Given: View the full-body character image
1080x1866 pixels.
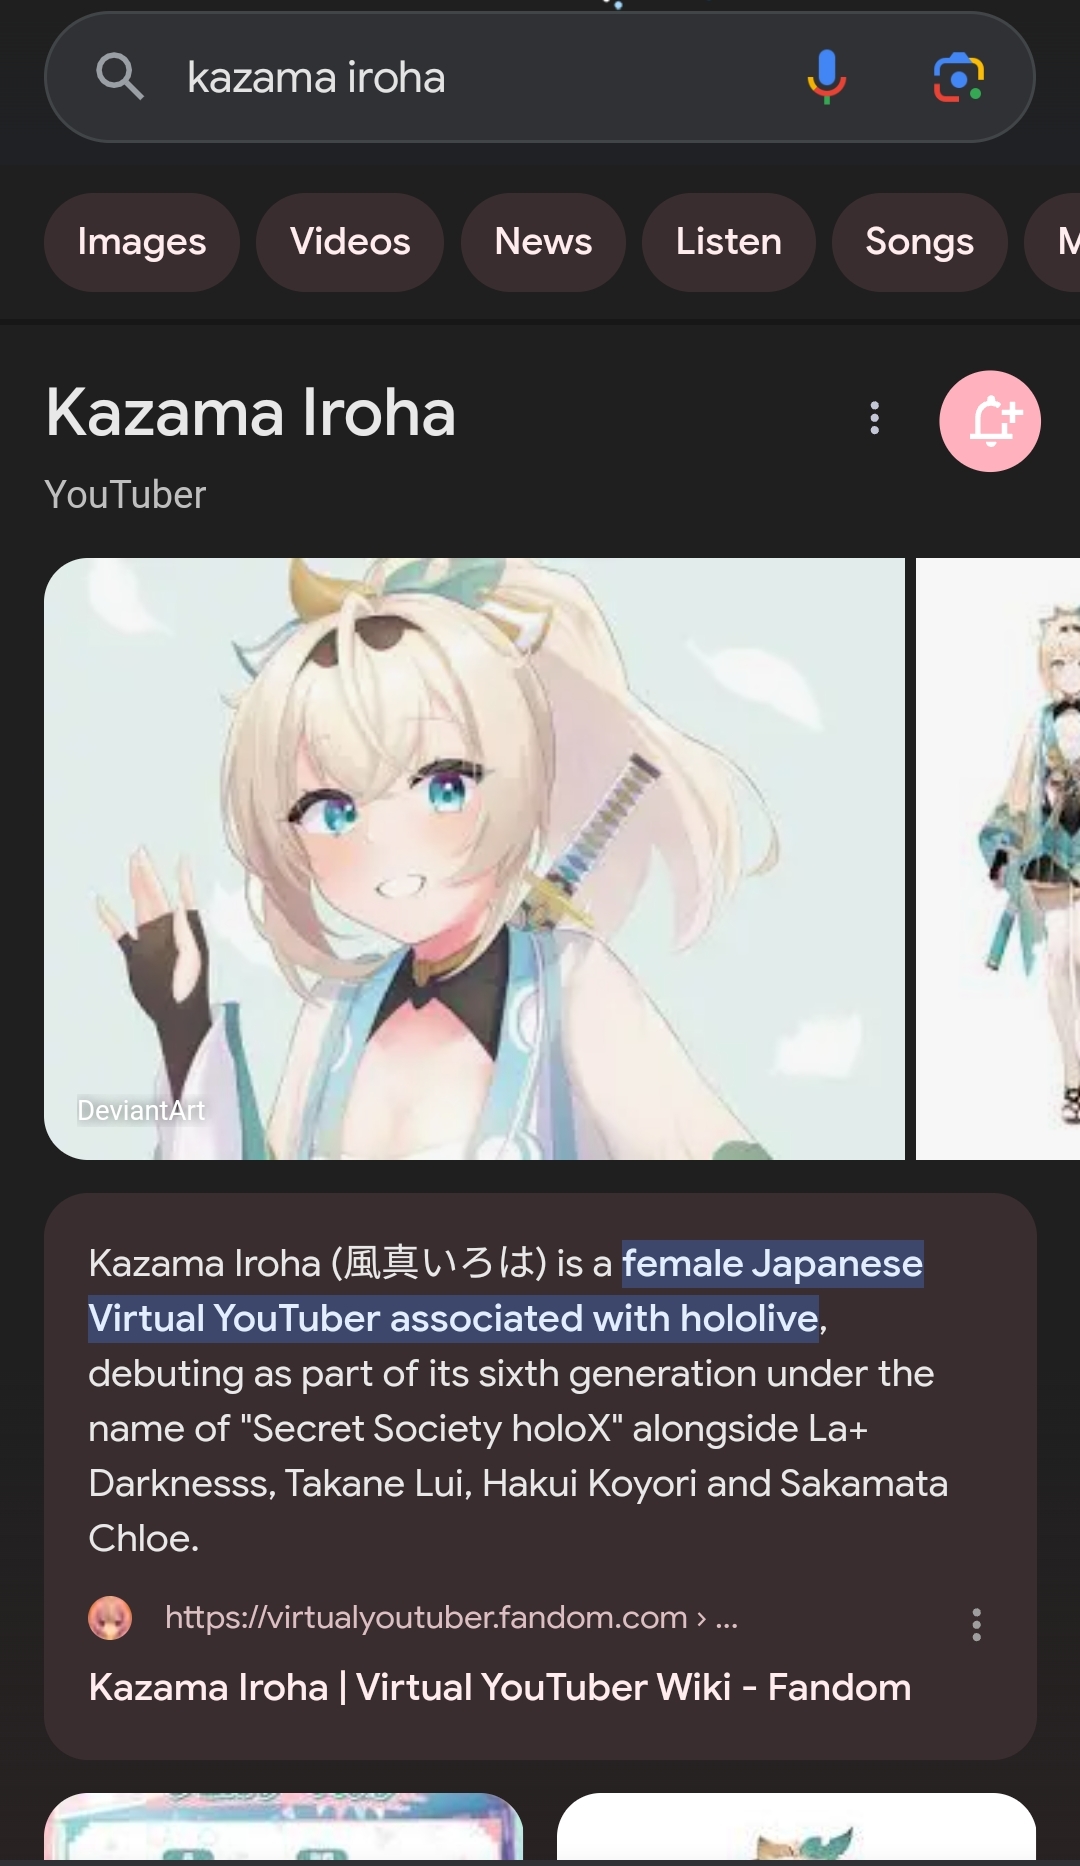Looking at the screenshot, I should click(998, 859).
